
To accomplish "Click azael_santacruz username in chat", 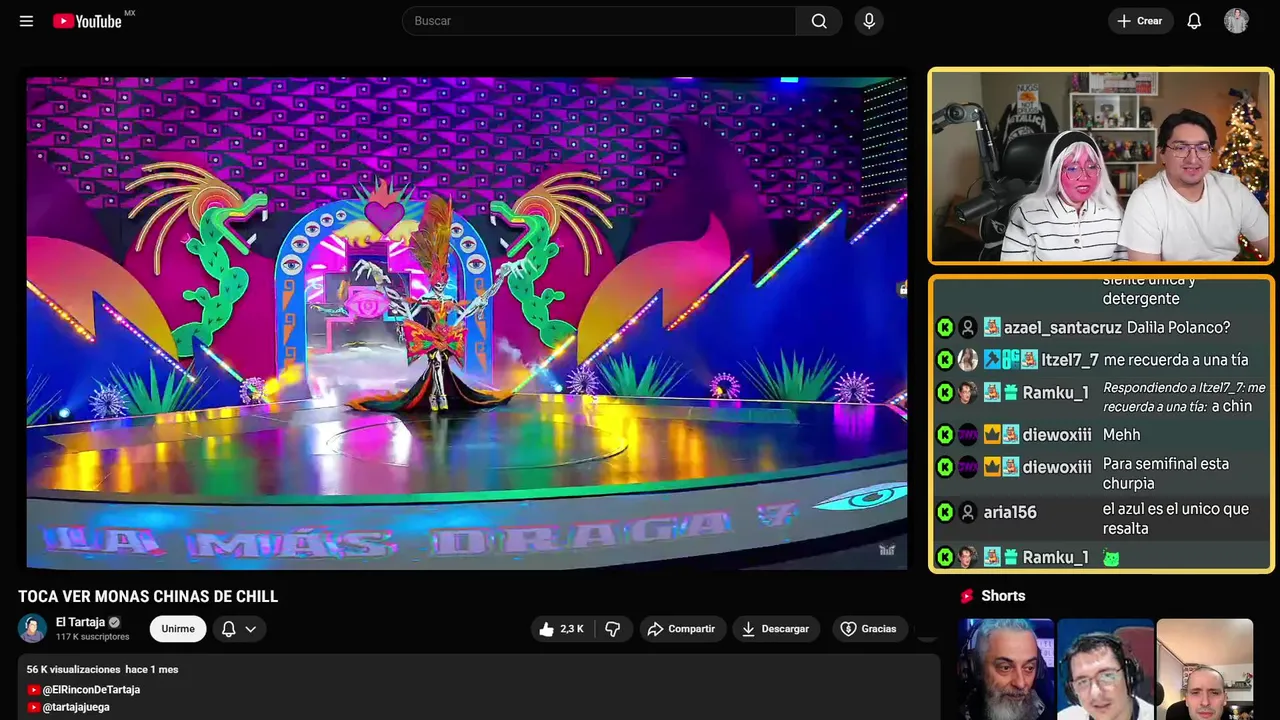I will [1062, 328].
